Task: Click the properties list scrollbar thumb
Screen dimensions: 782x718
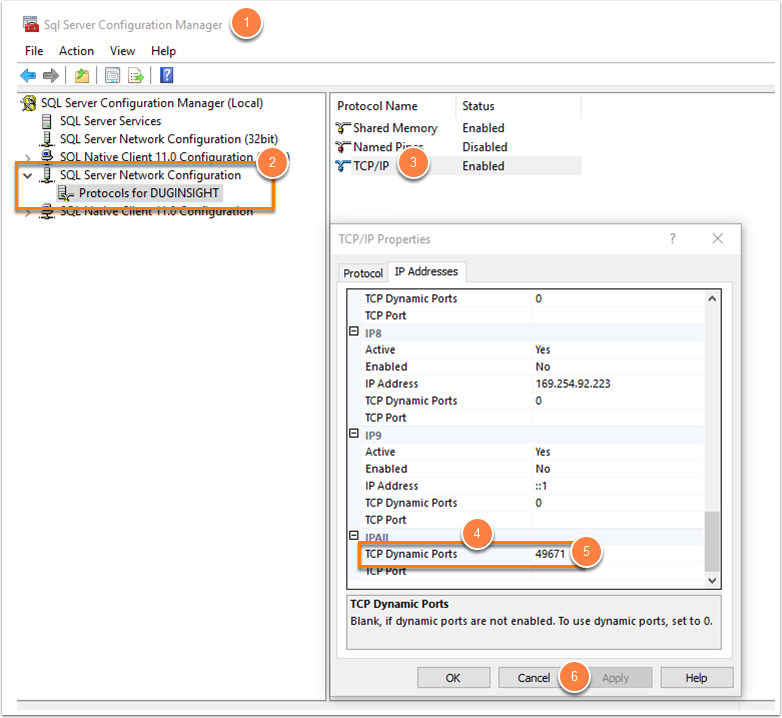Action: (712, 541)
